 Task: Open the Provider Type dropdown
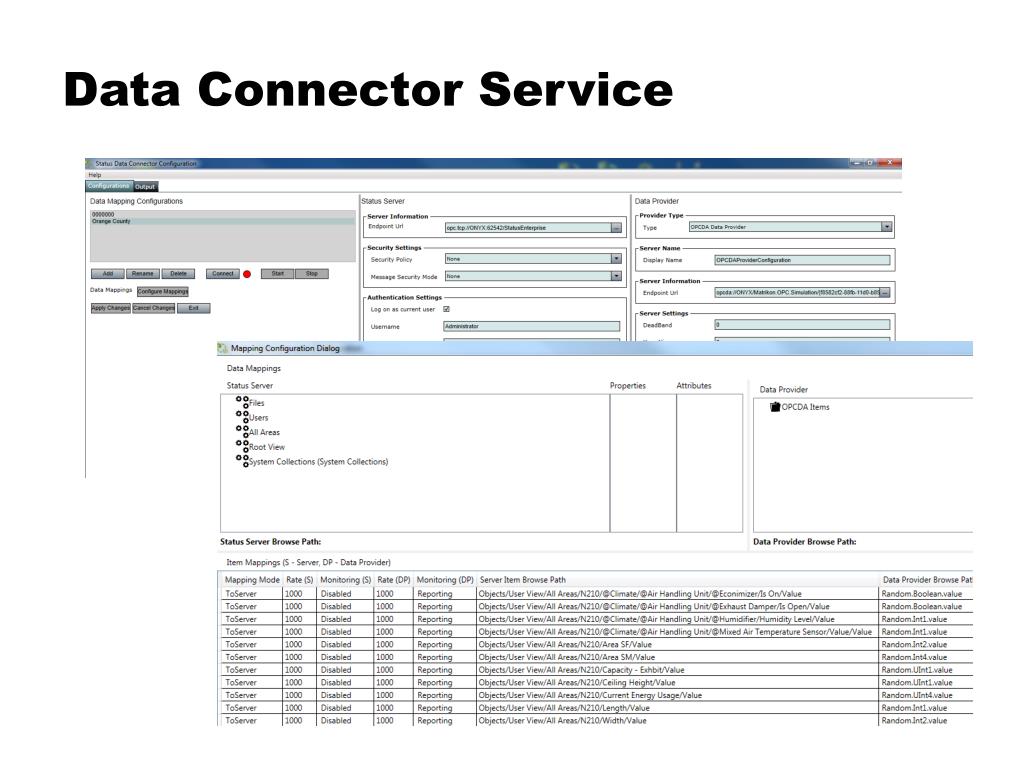coord(886,227)
